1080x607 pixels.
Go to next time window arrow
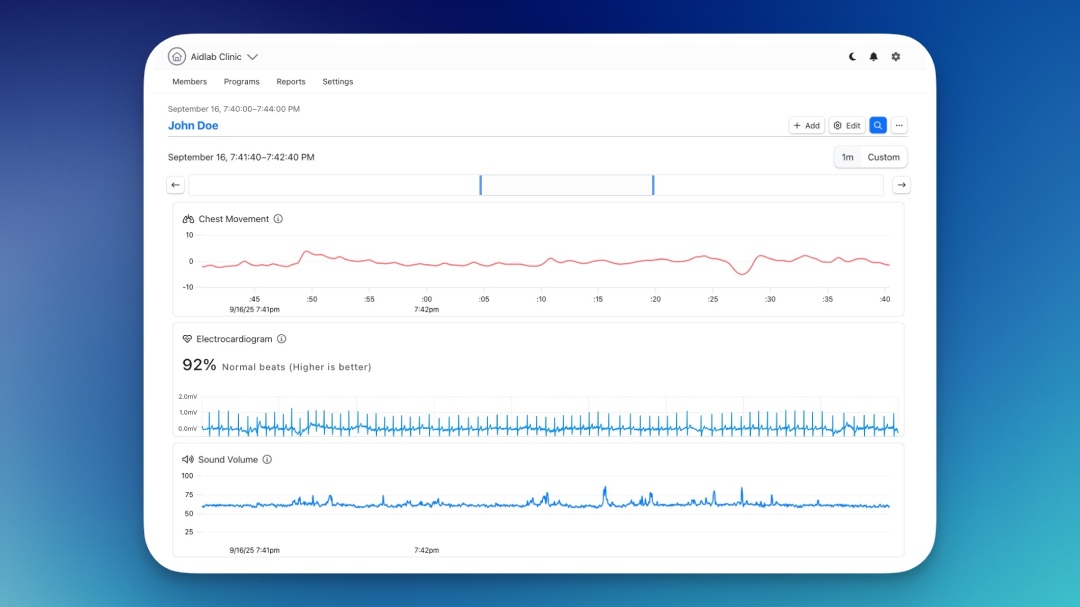tap(901, 185)
